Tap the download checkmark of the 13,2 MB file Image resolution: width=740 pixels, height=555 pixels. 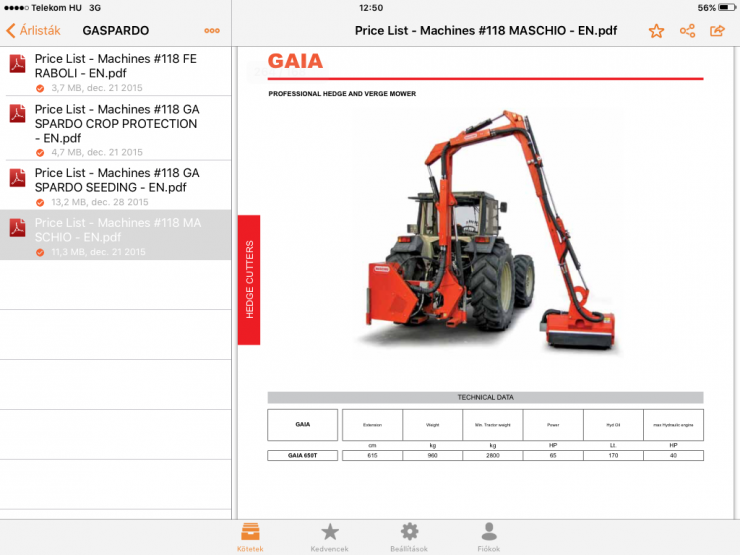[40, 202]
